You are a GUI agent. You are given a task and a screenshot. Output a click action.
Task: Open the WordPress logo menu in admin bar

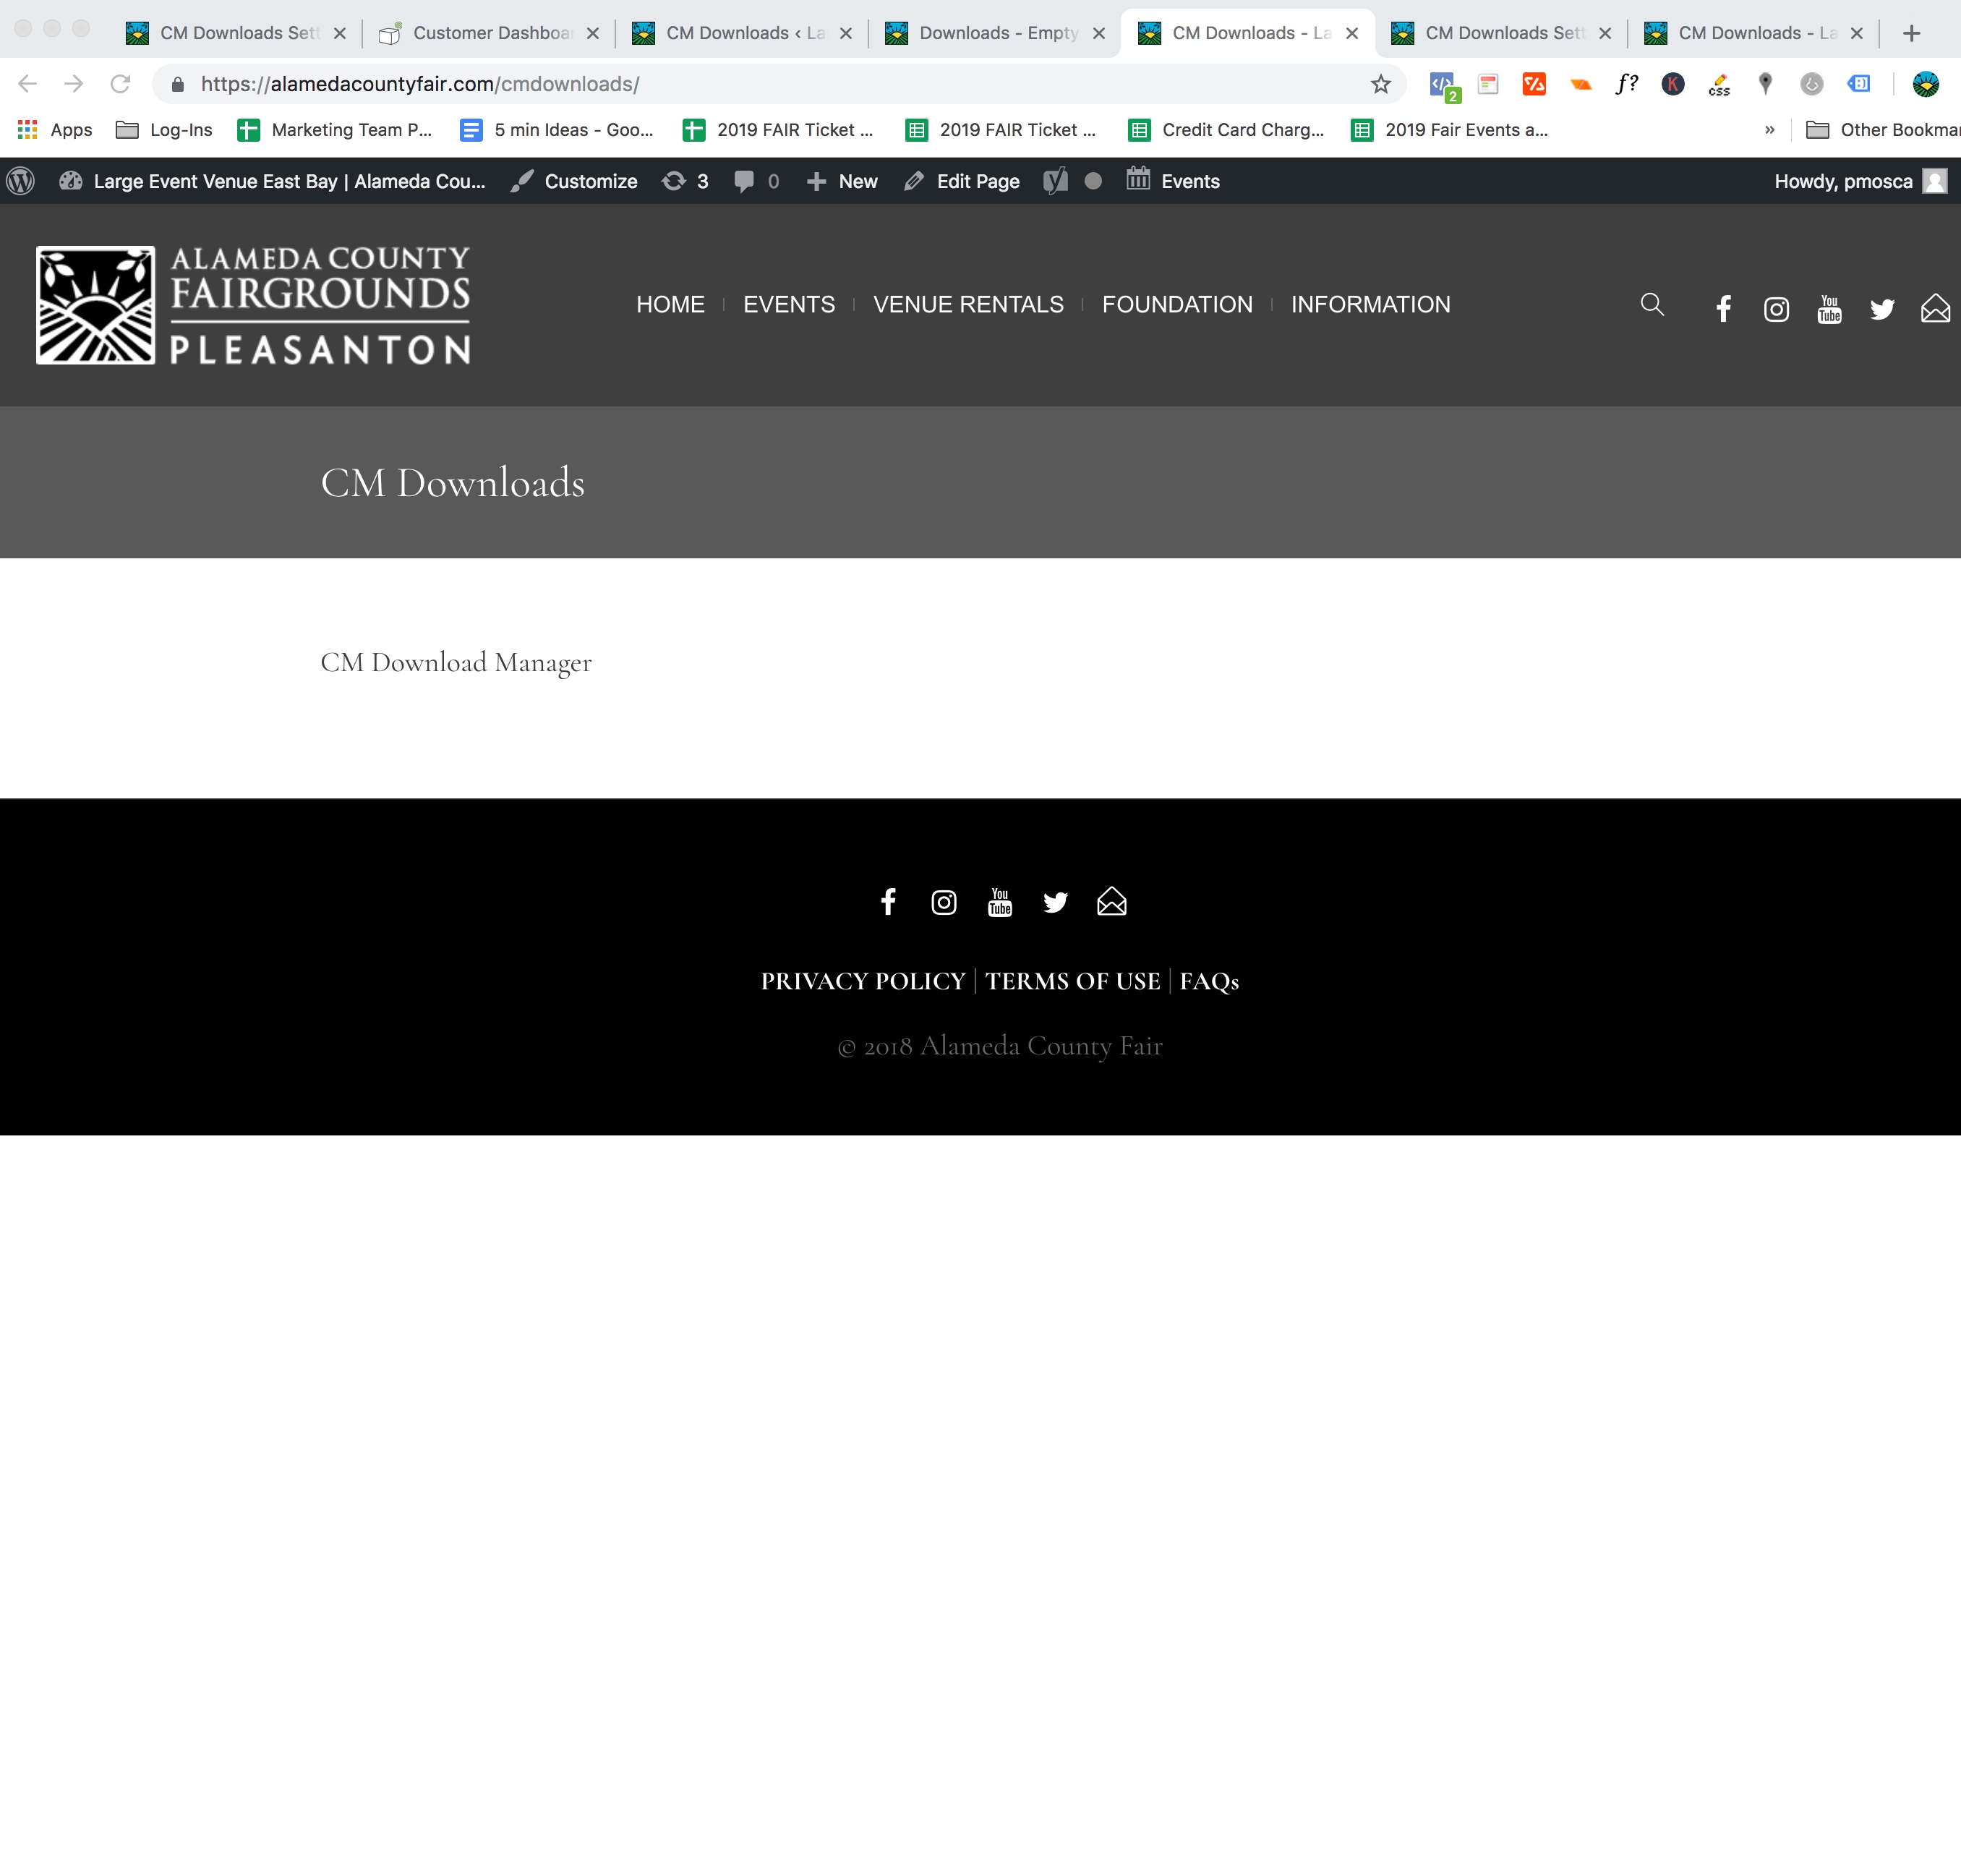(x=21, y=181)
